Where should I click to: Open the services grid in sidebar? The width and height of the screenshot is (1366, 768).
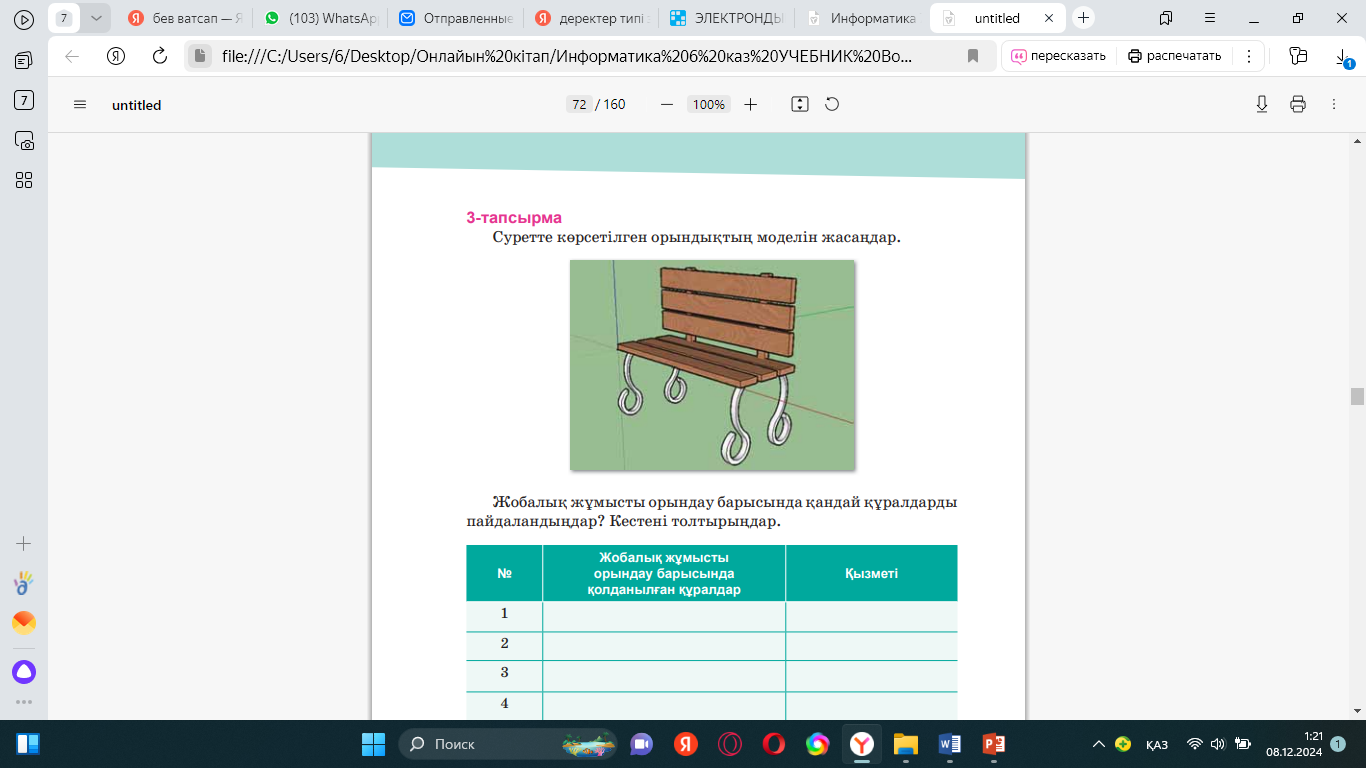click(x=24, y=180)
